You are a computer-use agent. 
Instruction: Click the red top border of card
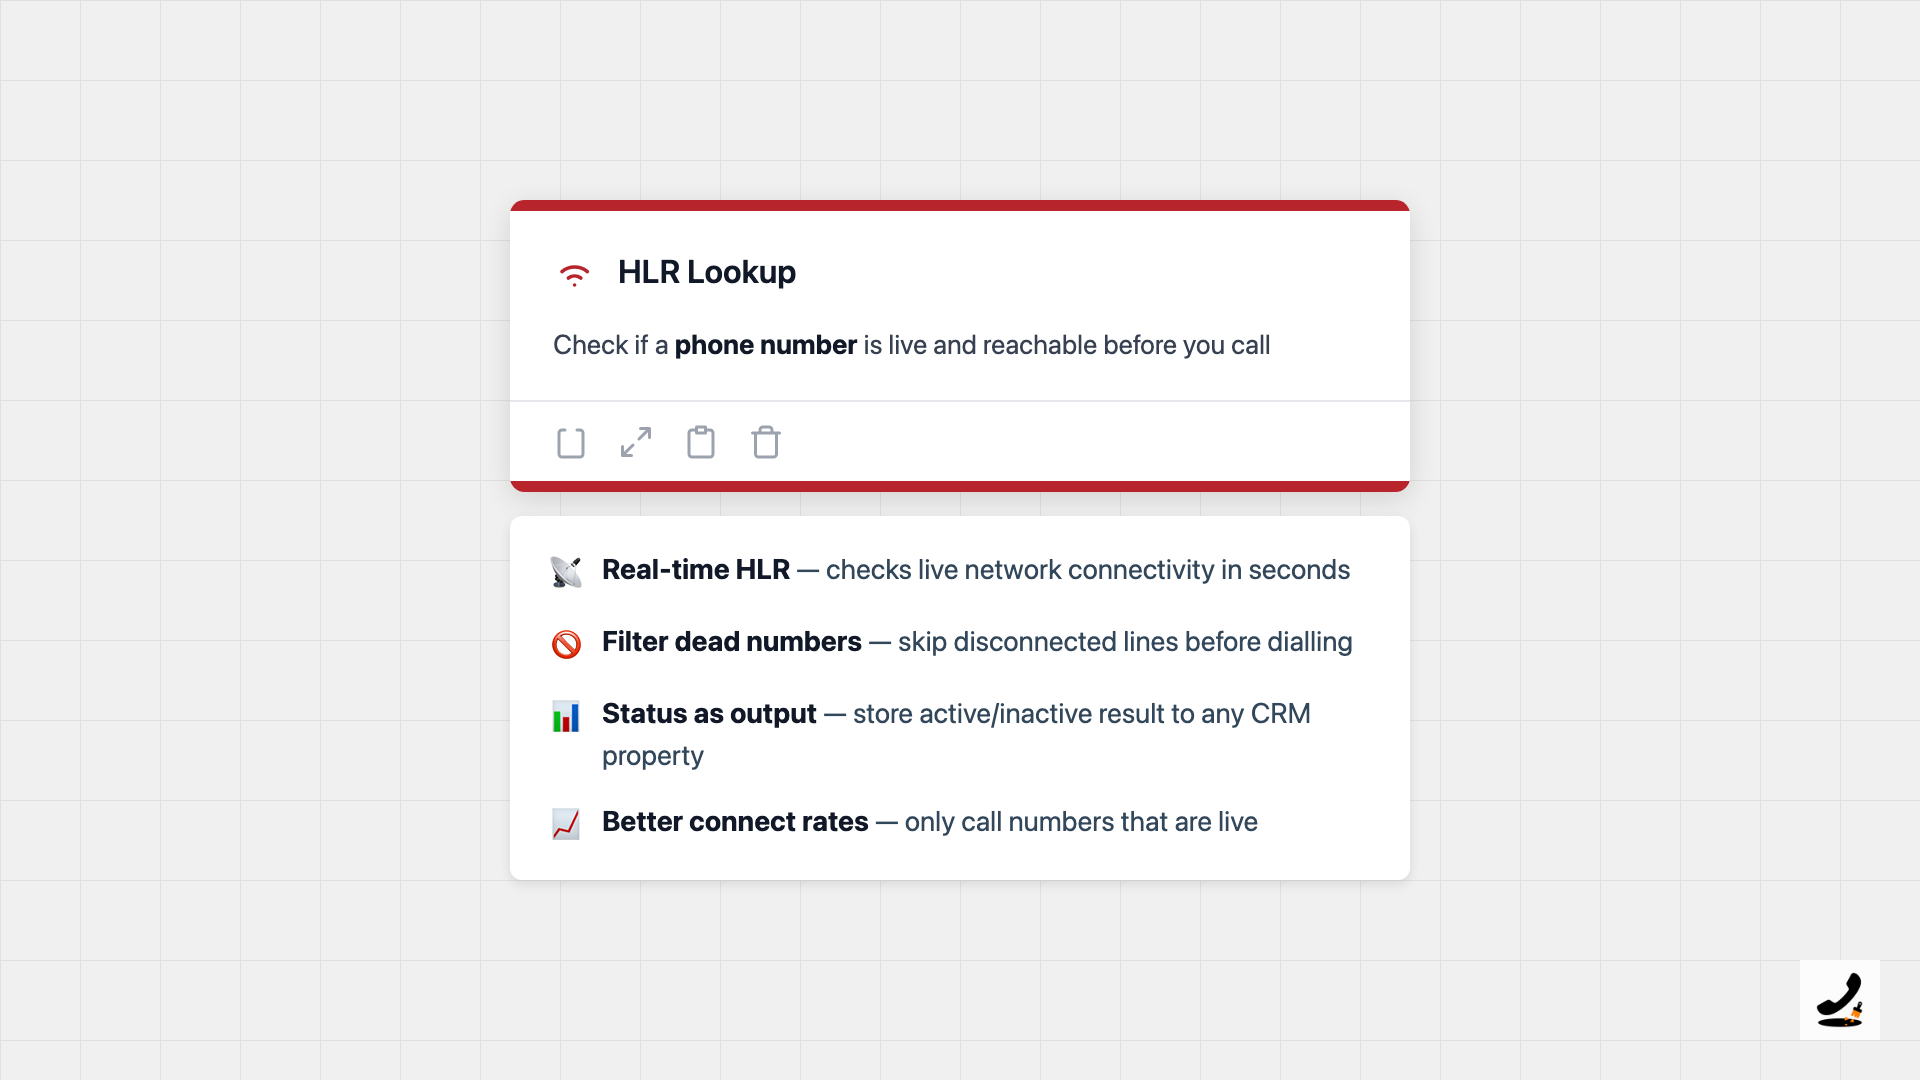[x=960, y=205]
